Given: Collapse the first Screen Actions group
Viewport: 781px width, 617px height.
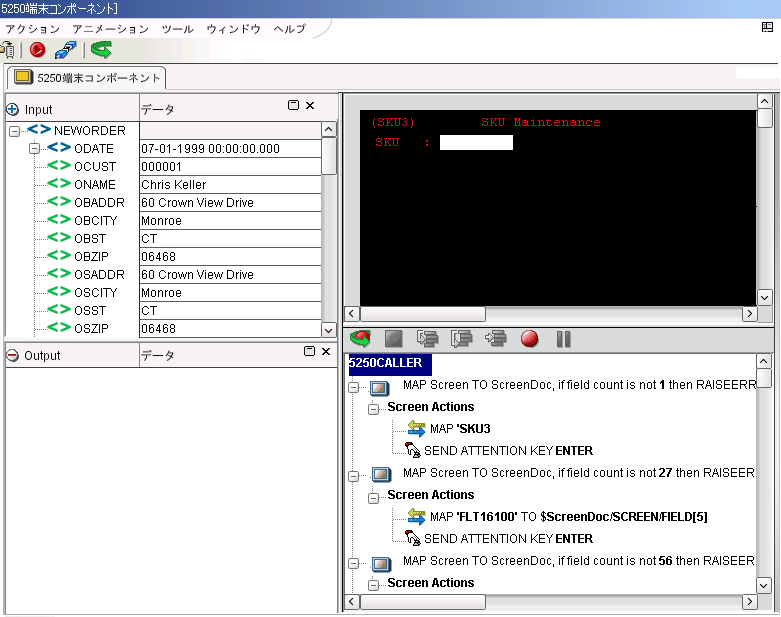Looking at the screenshot, I should click(373, 409).
